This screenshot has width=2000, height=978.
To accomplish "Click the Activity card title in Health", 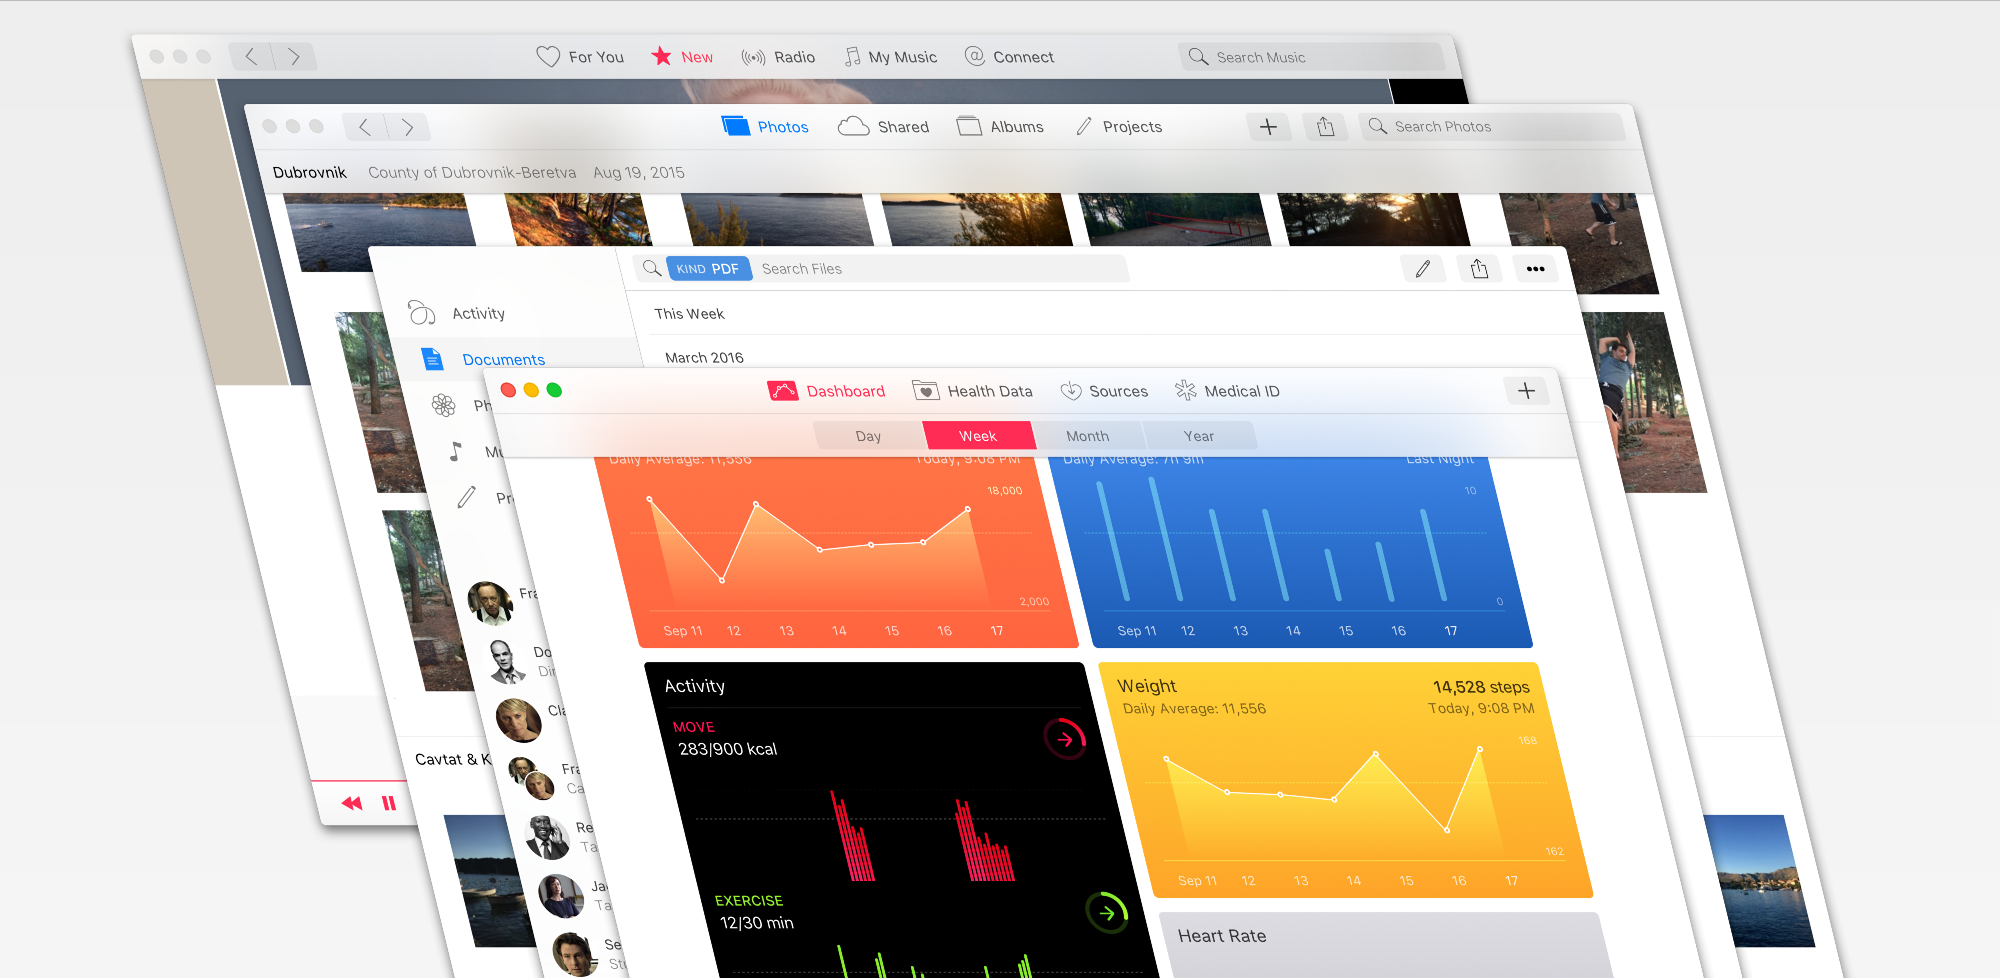I will (695, 686).
